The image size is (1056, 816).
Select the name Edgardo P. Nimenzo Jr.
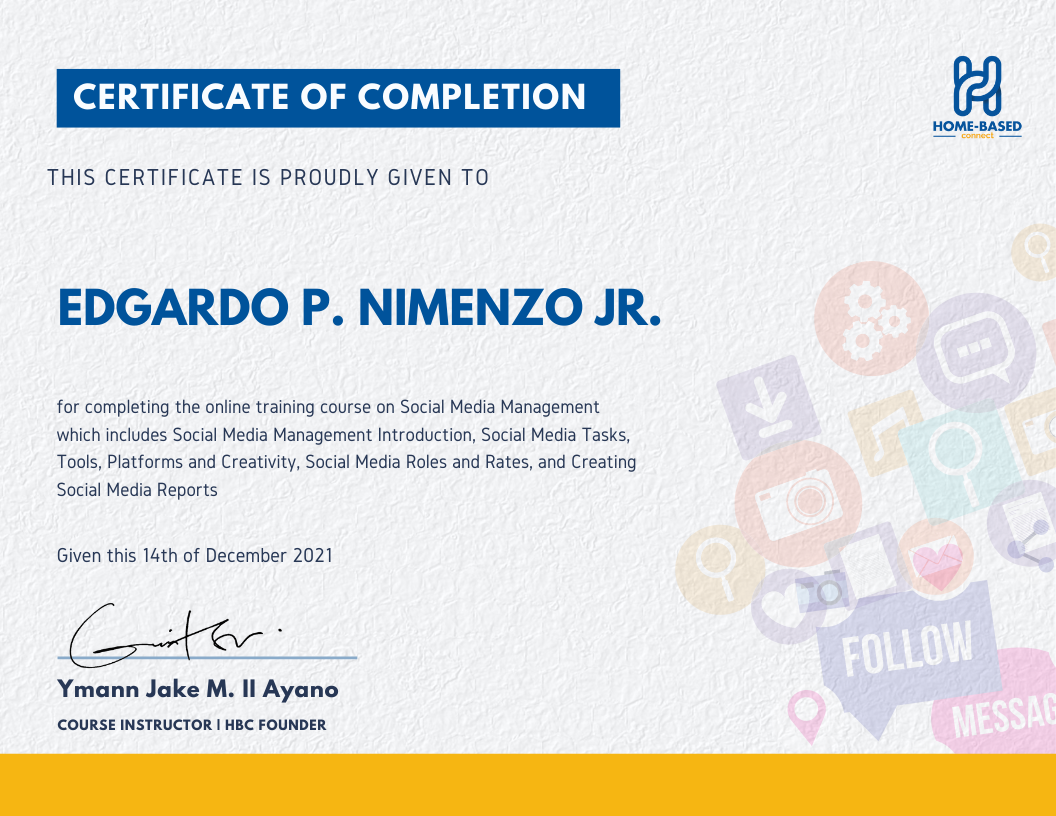(360, 308)
